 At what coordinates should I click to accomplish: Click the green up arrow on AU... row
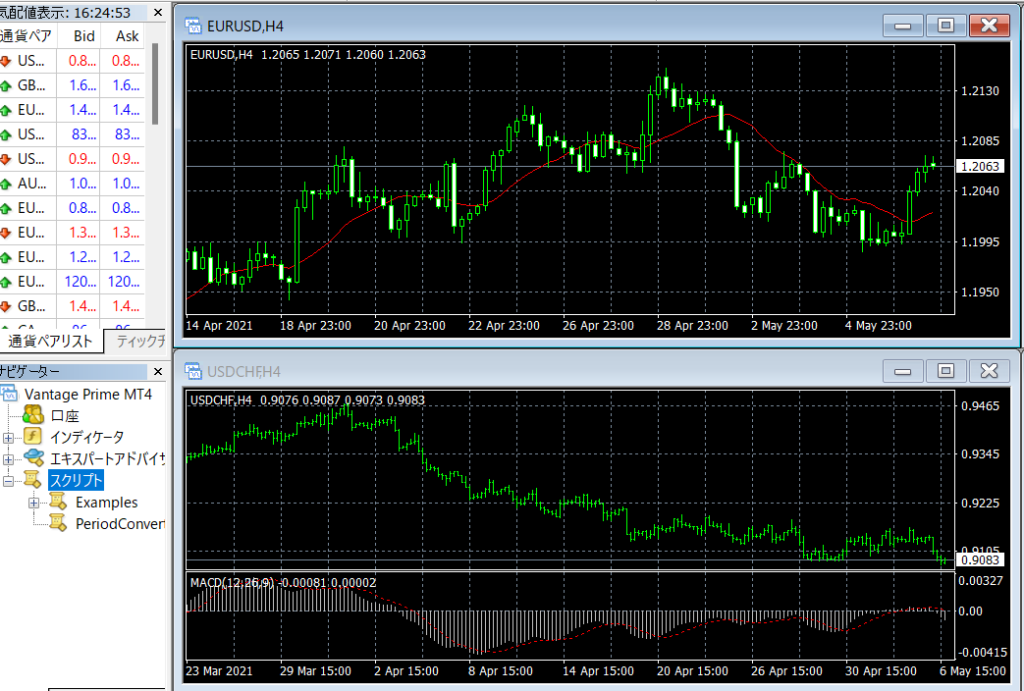pyautogui.click(x=9, y=184)
